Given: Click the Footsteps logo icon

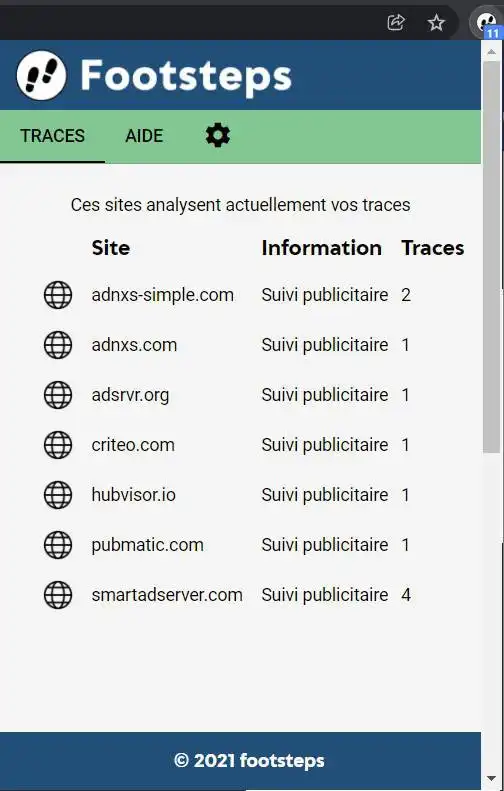Looking at the screenshot, I should click(x=41, y=75).
